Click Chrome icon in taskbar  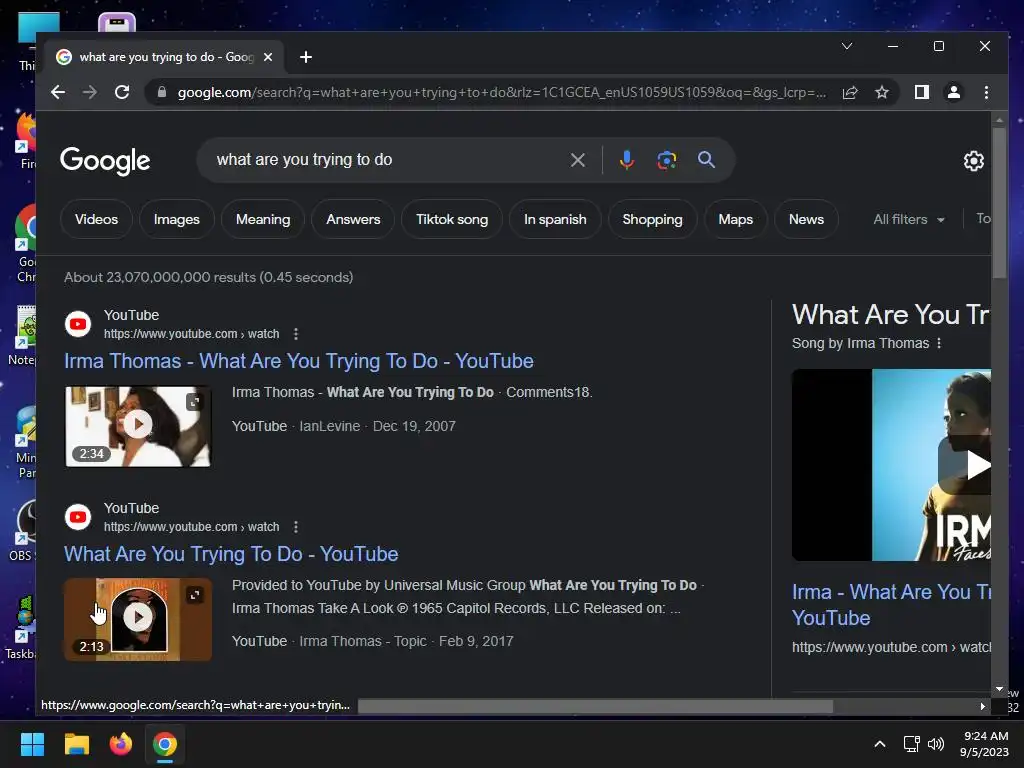165,744
